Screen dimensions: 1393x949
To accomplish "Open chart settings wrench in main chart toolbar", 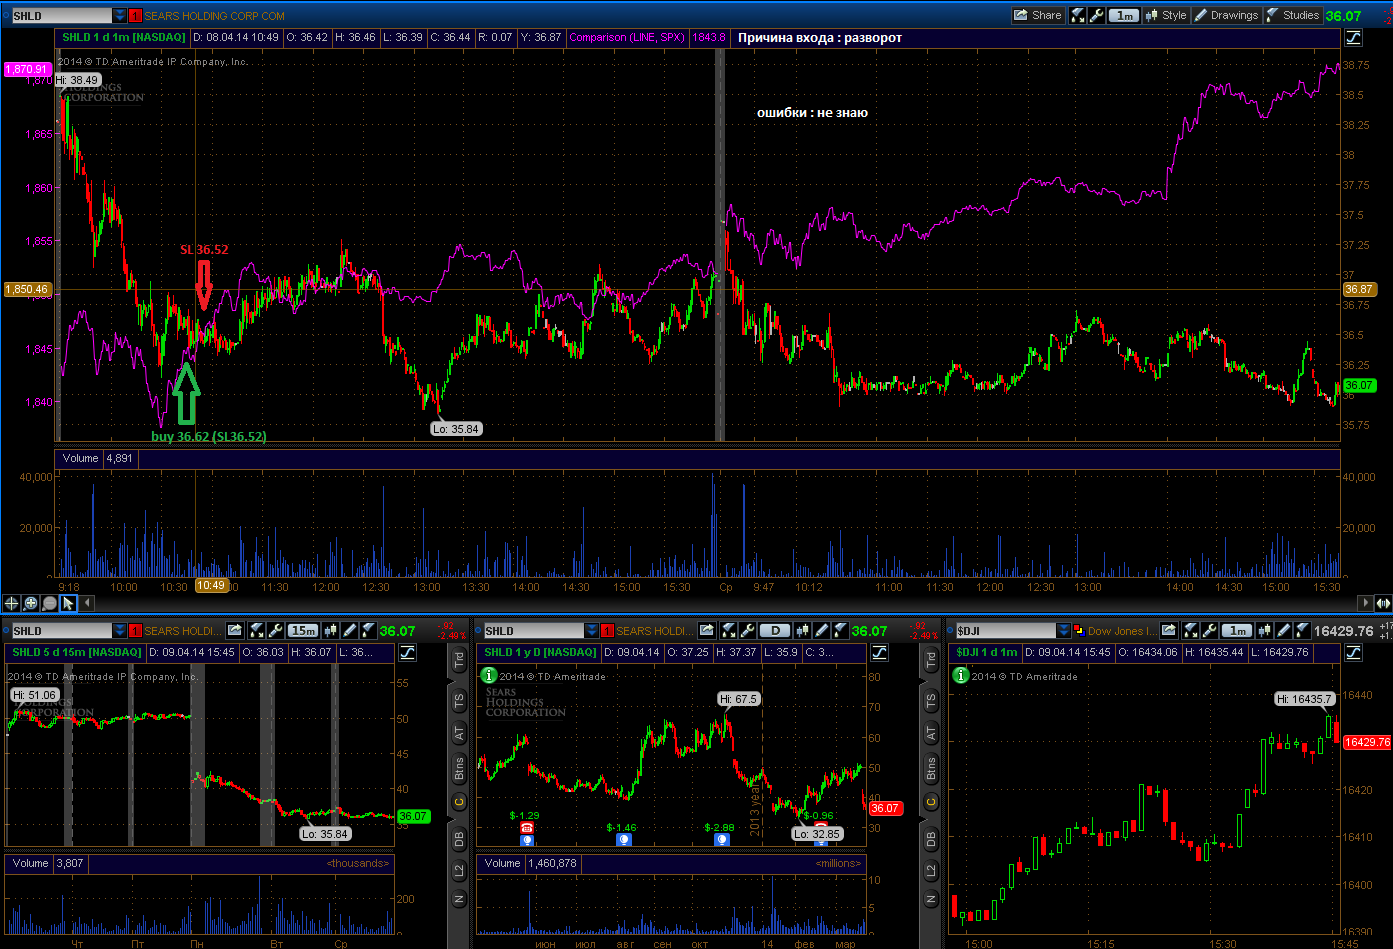I will [1097, 15].
